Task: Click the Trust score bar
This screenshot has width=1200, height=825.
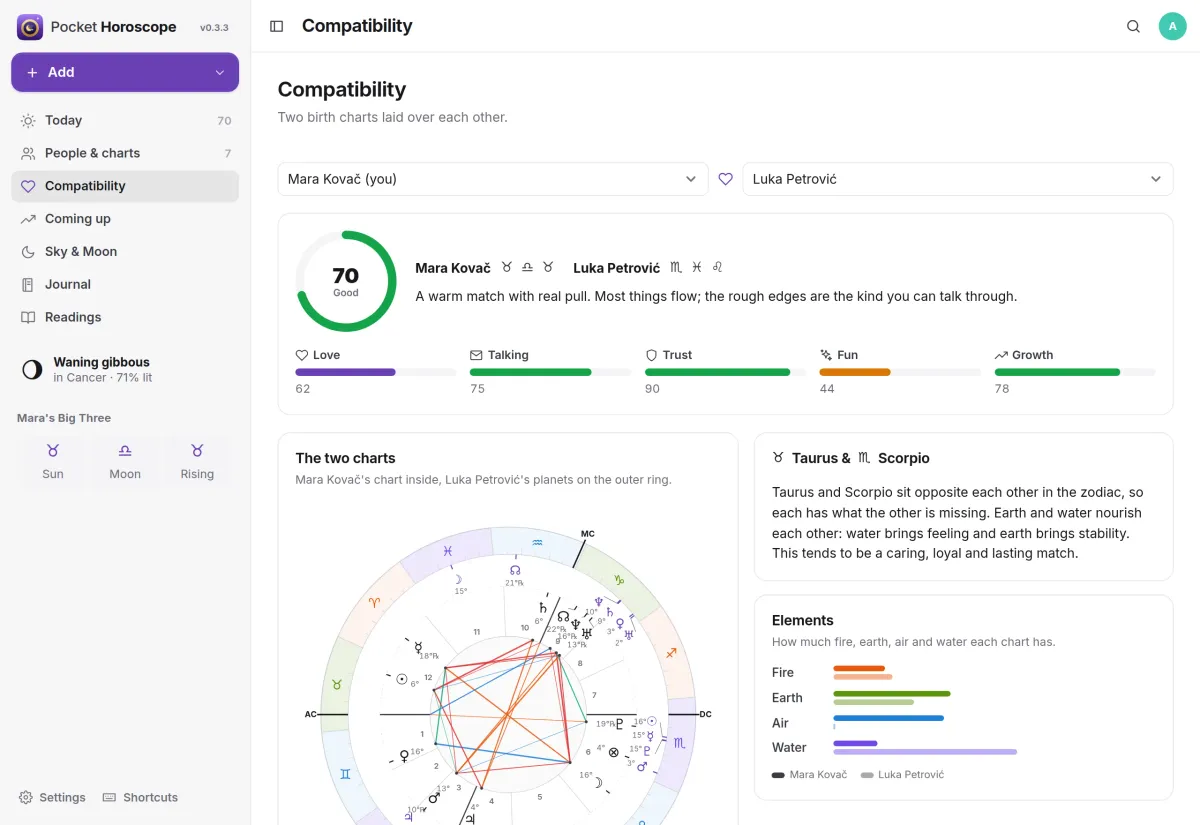Action: (x=726, y=372)
